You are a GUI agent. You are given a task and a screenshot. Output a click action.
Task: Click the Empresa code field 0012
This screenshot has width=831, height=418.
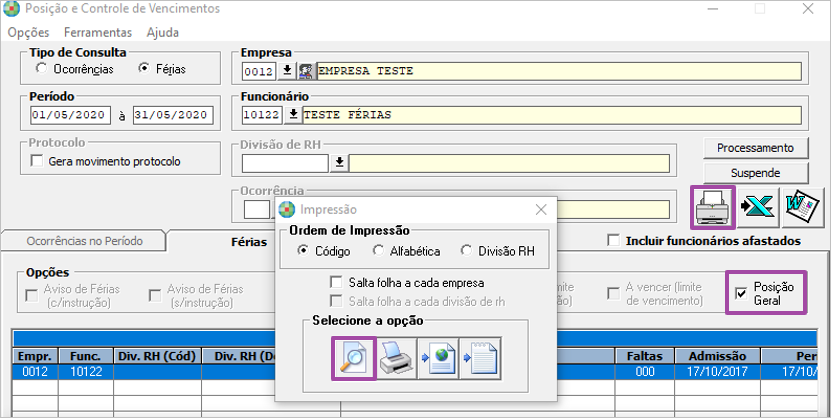click(259, 71)
